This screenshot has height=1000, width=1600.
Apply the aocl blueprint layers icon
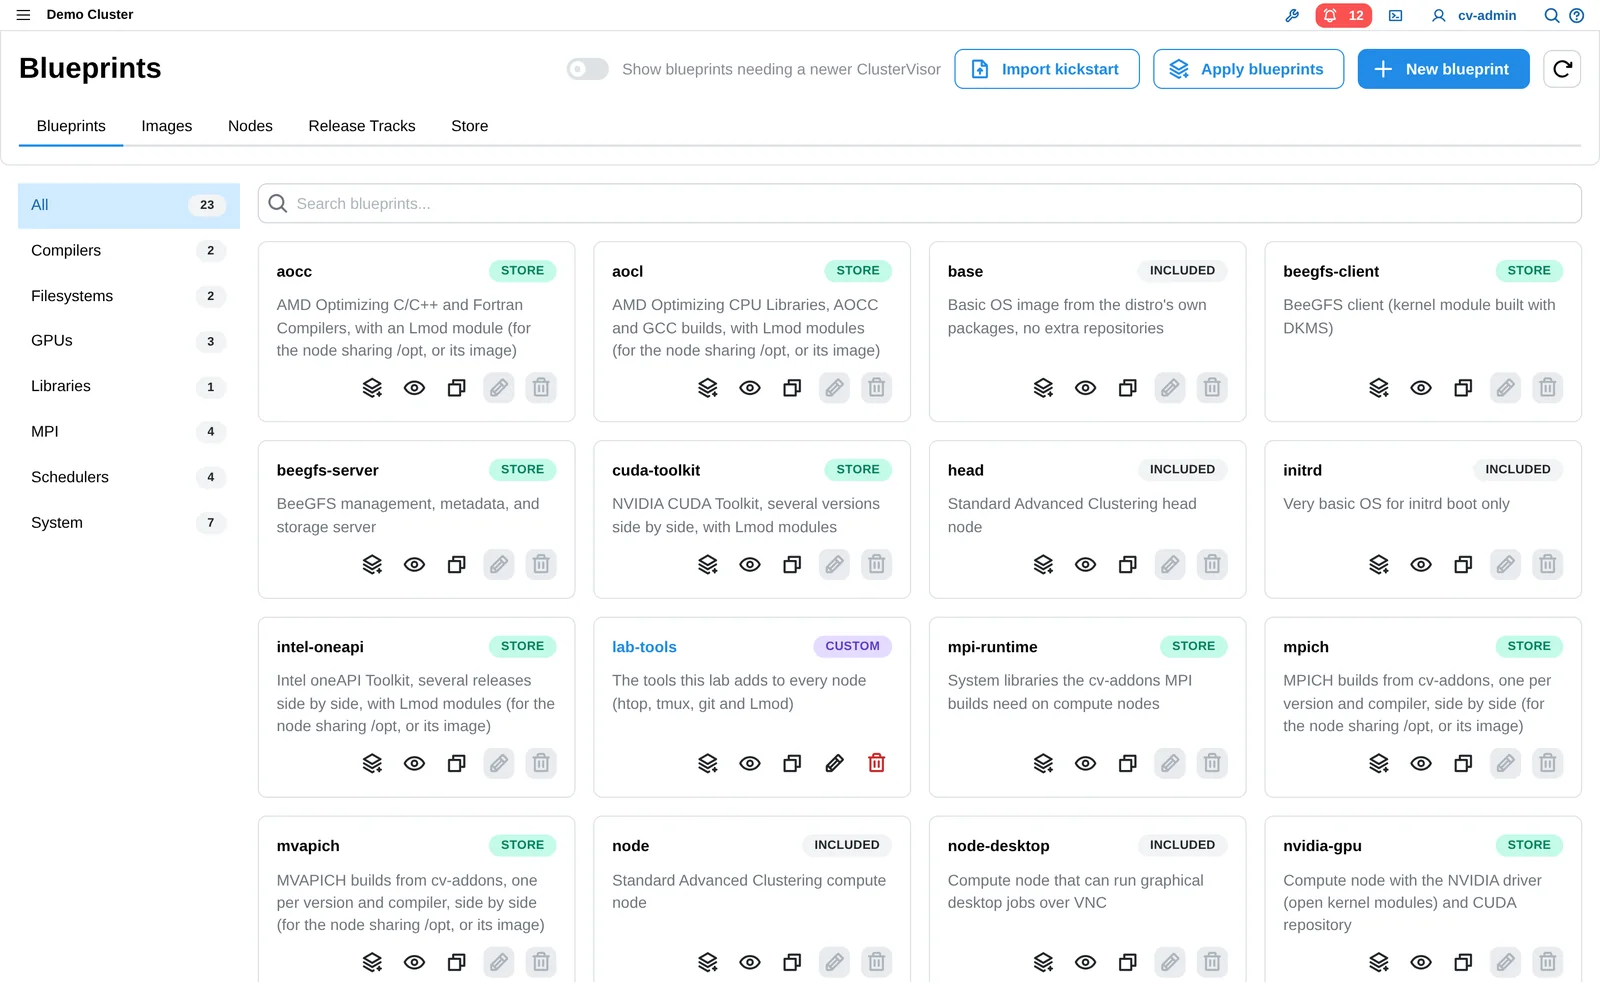point(708,388)
